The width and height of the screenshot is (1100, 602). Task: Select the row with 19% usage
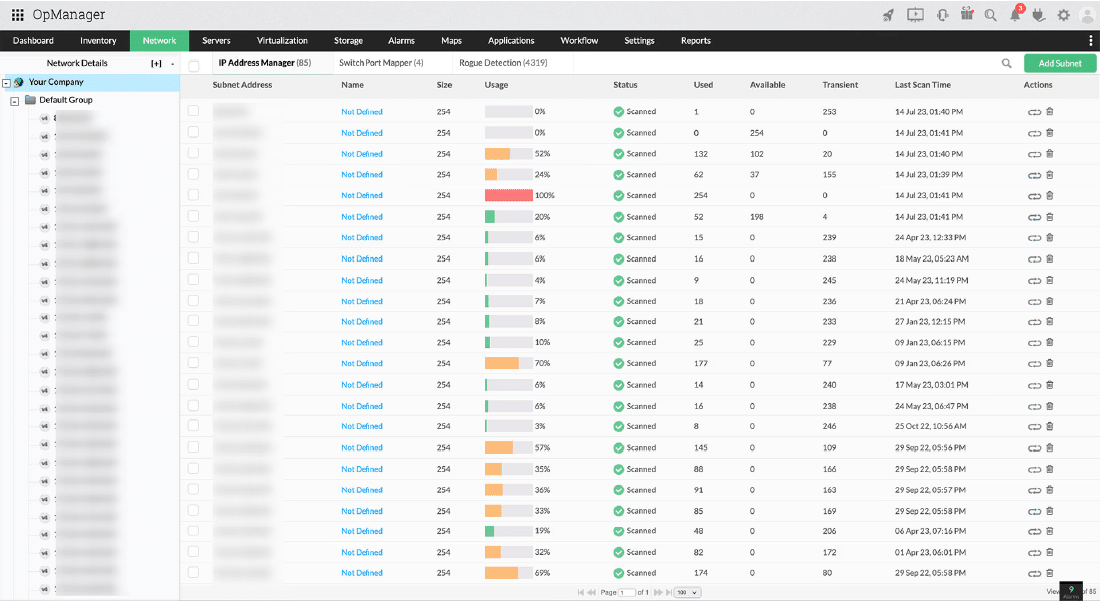click(194, 530)
